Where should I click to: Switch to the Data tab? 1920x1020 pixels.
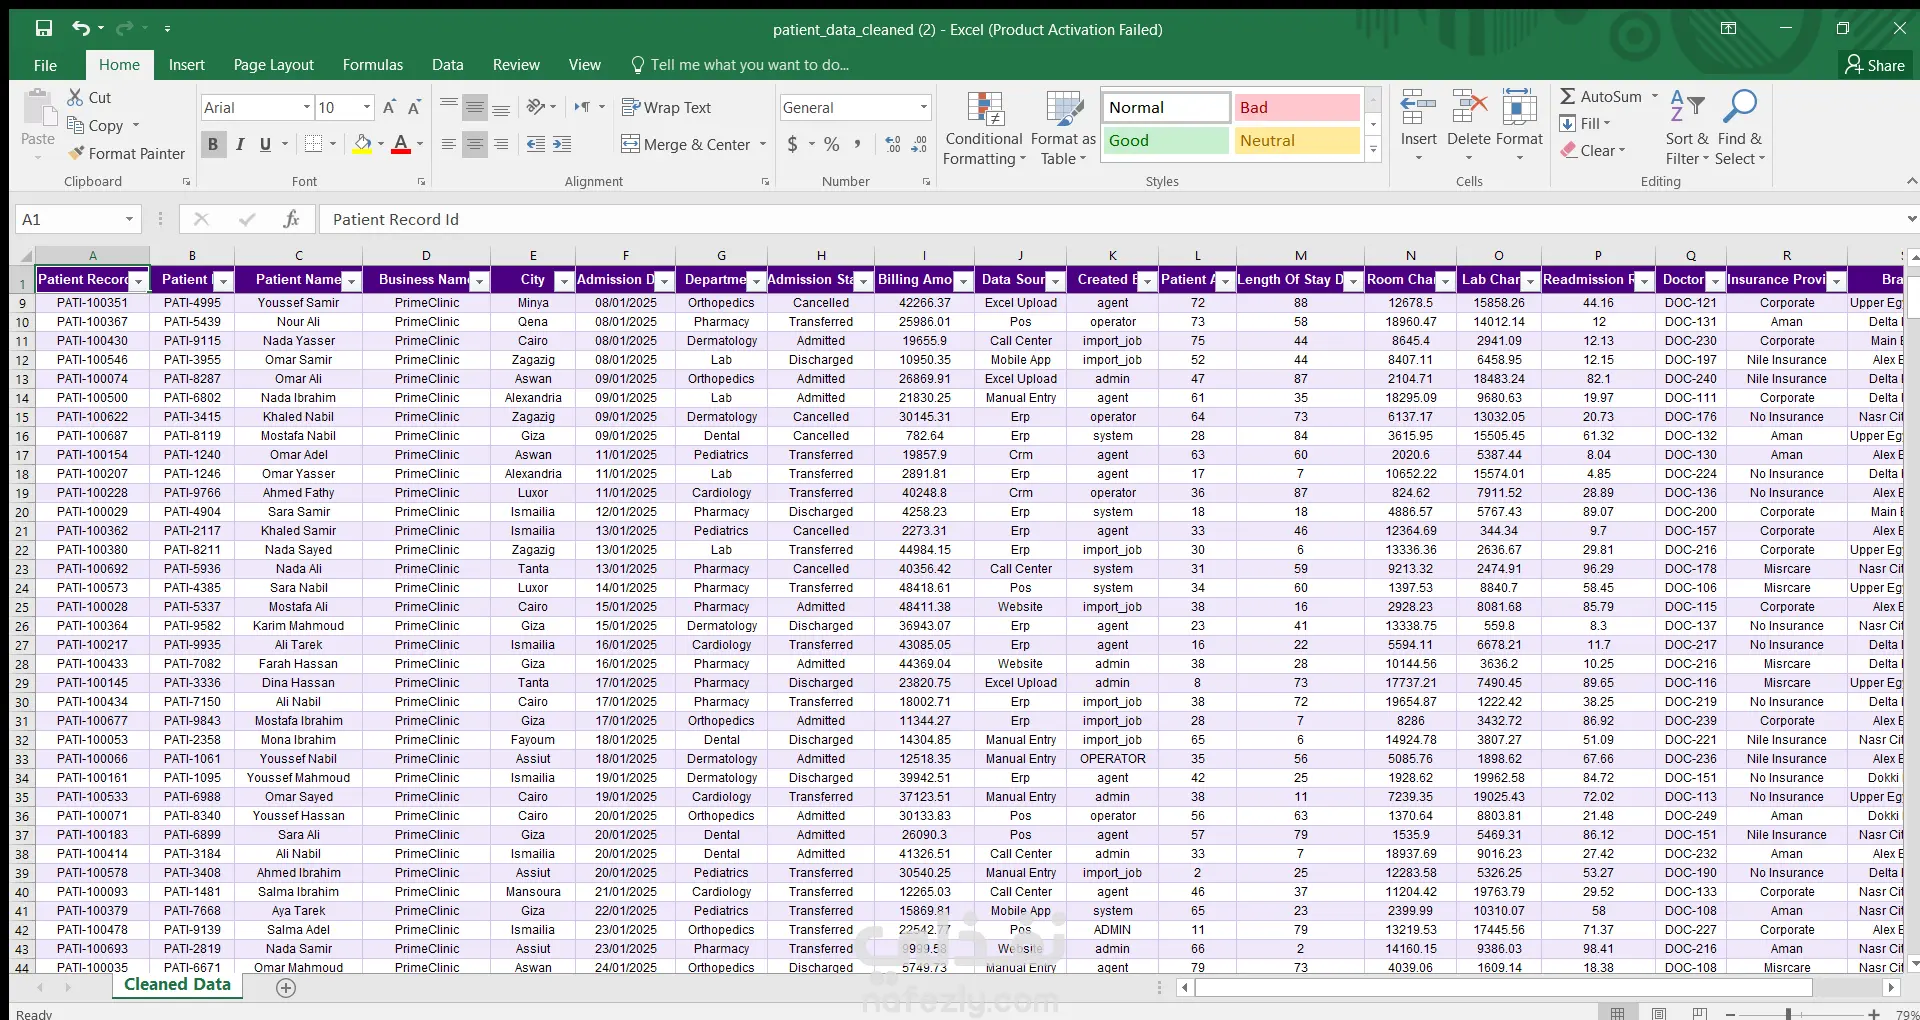click(447, 65)
